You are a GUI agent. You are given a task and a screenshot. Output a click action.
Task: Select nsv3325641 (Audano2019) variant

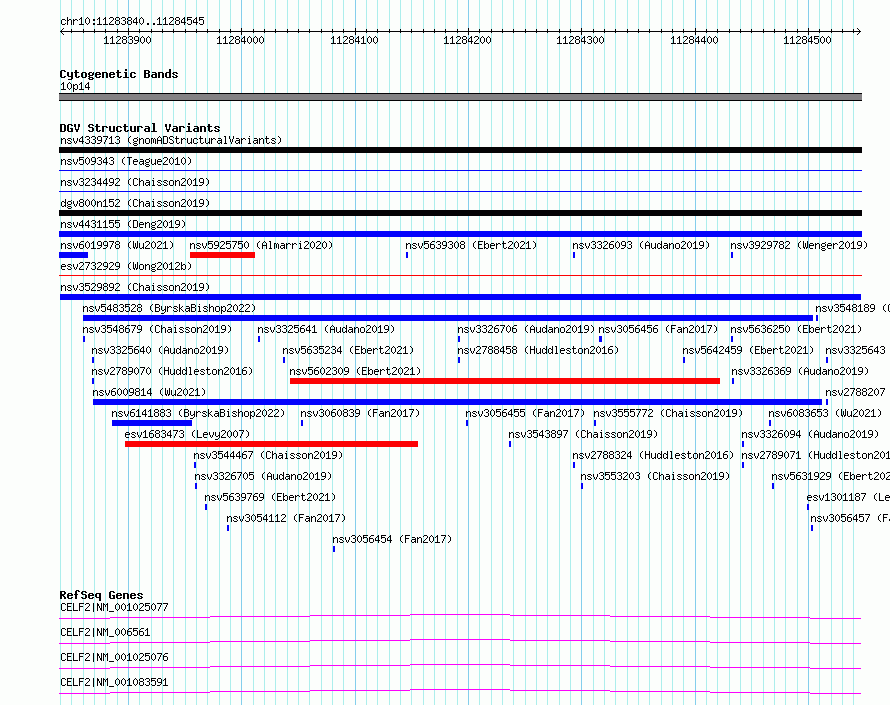[326, 329]
